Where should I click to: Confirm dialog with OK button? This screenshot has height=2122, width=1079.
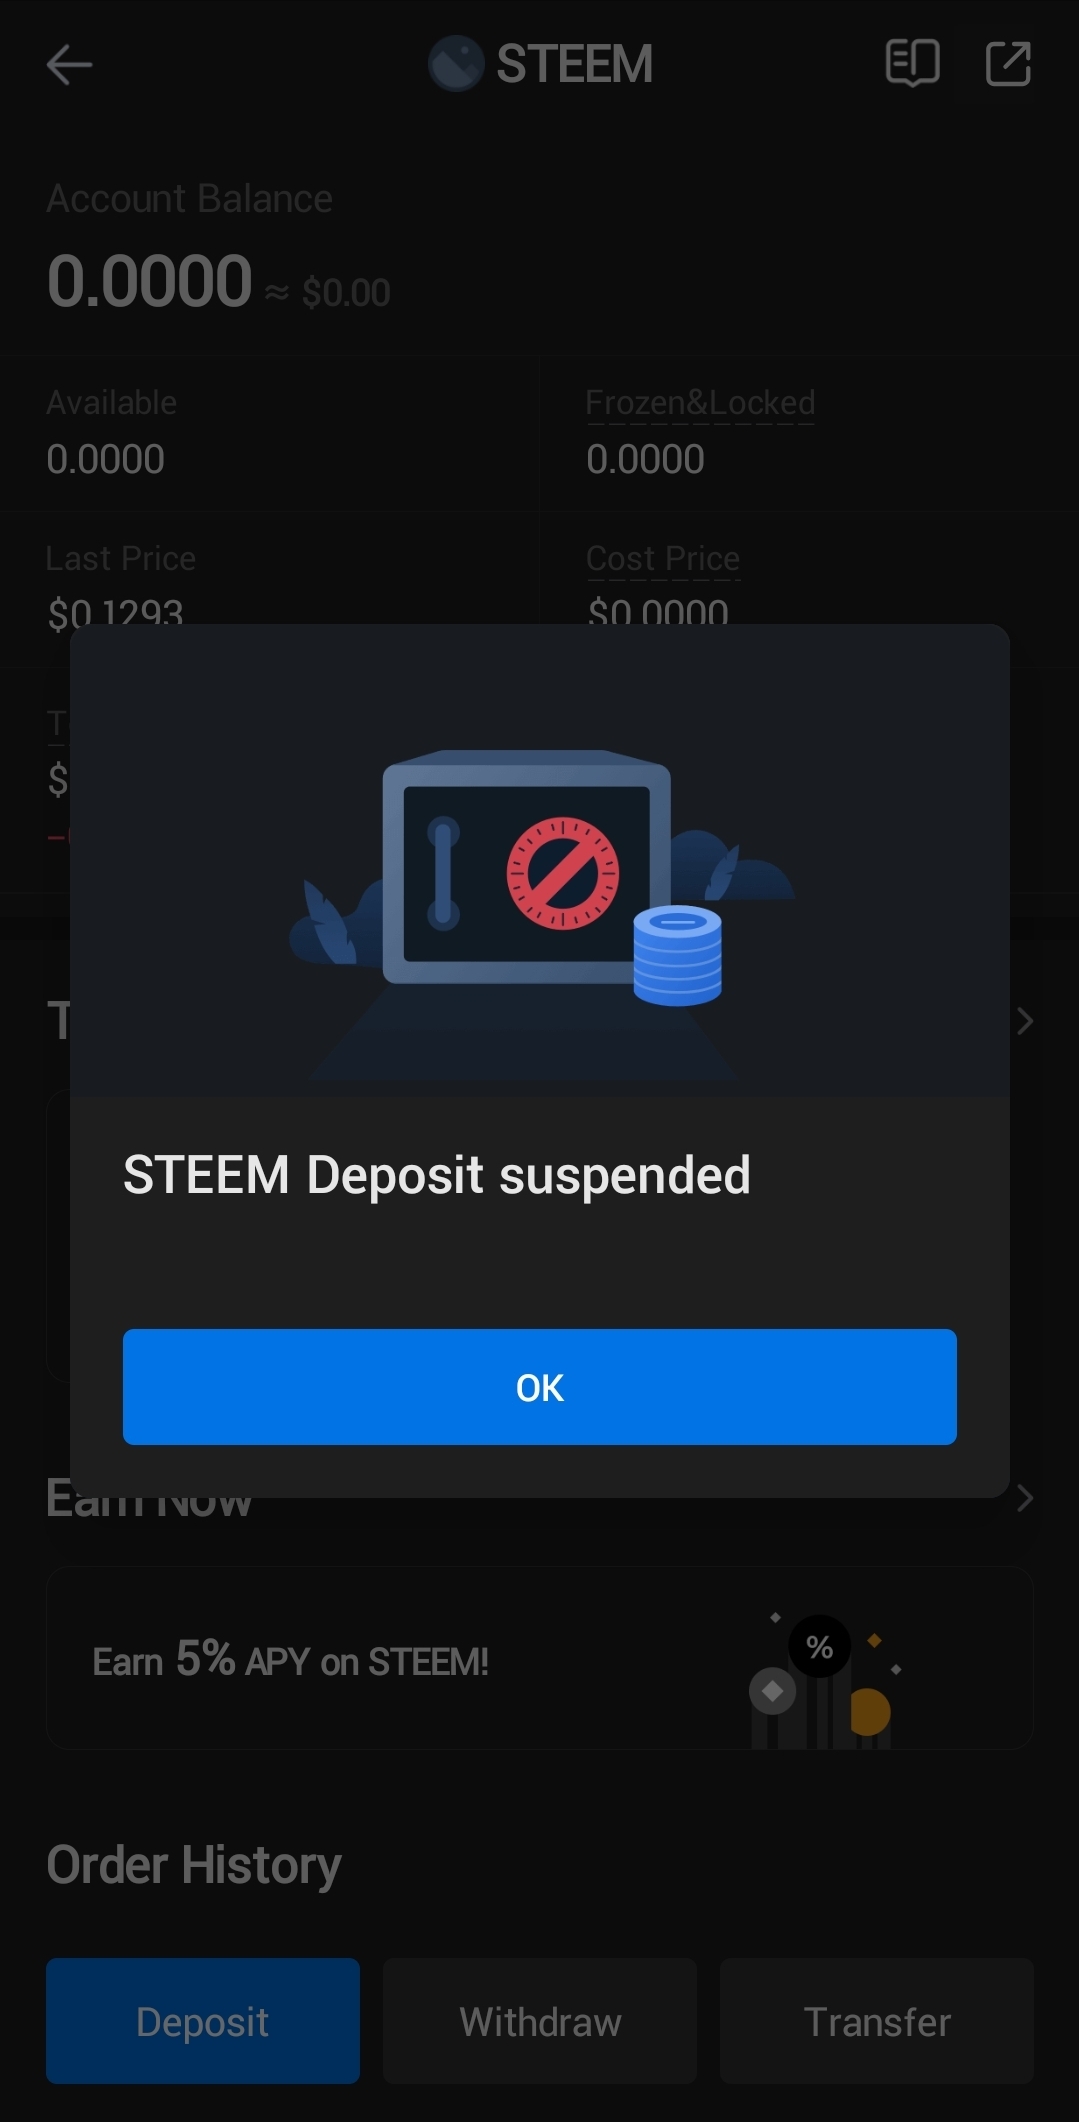pos(540,1387)
